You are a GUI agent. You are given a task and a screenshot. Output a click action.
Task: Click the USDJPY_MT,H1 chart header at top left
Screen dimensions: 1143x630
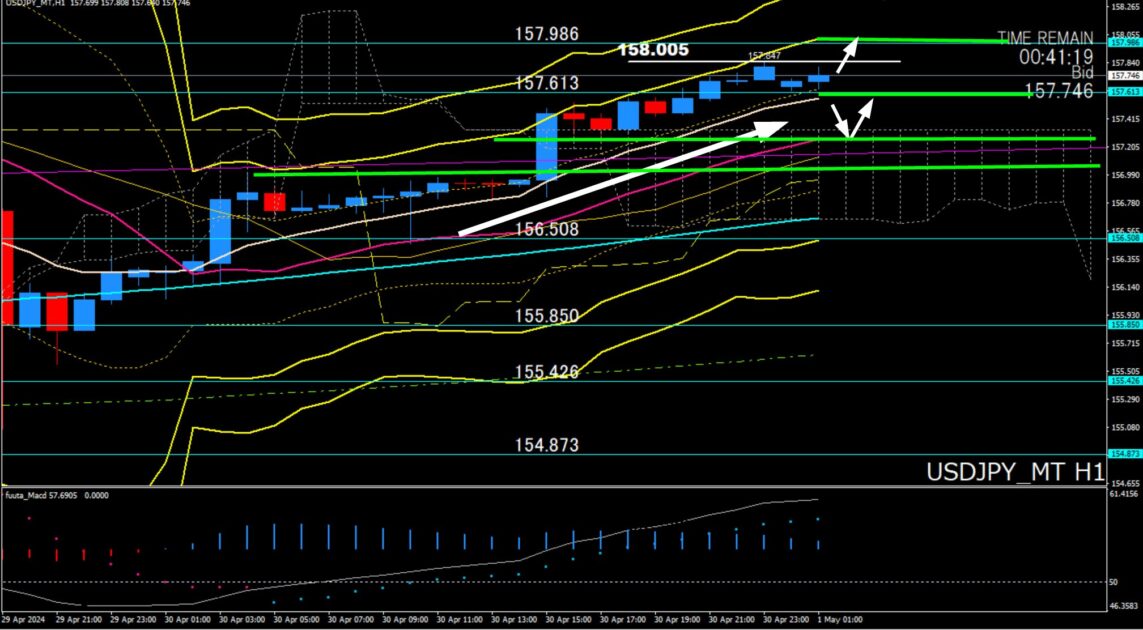pyautogui.click(x=38, y=4)
